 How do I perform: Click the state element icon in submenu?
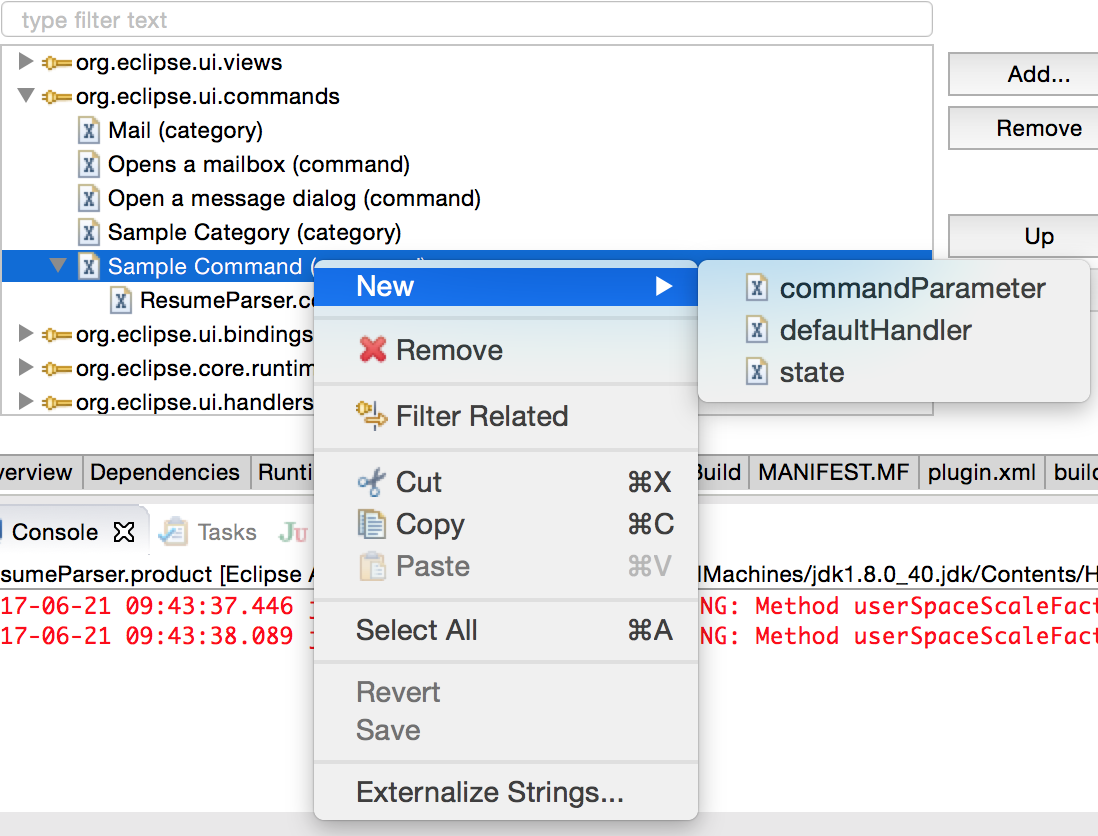(757, 373)
